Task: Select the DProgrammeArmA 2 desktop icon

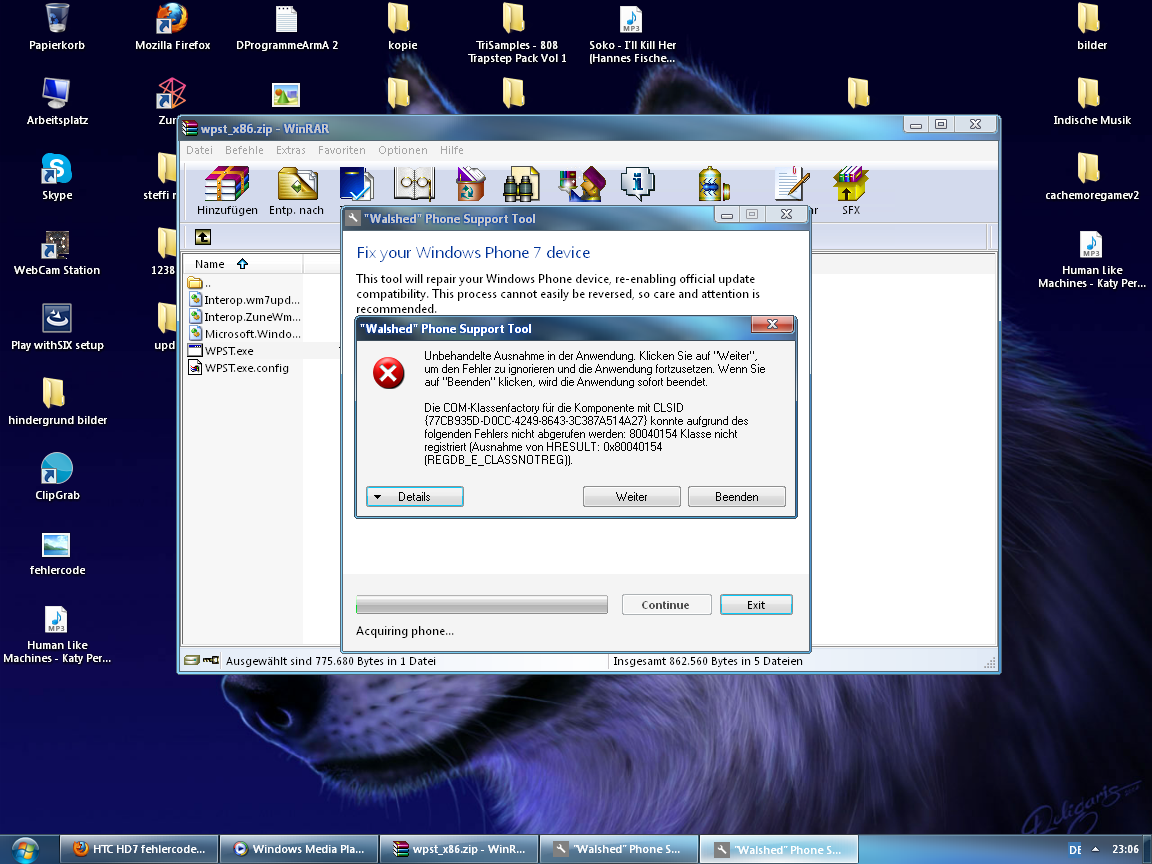Action: 287,27
